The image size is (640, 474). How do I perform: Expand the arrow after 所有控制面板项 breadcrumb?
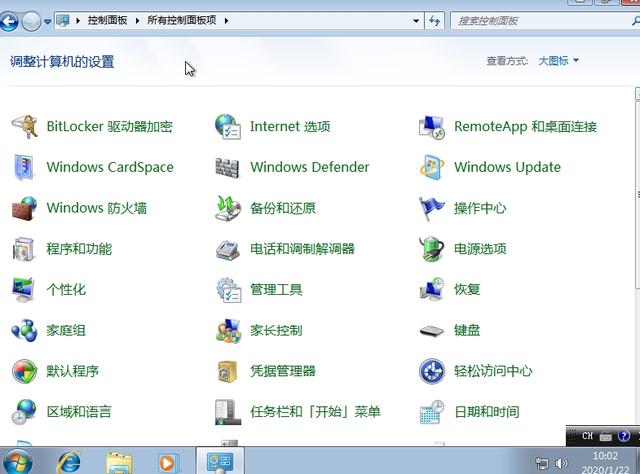click(226, 20)
